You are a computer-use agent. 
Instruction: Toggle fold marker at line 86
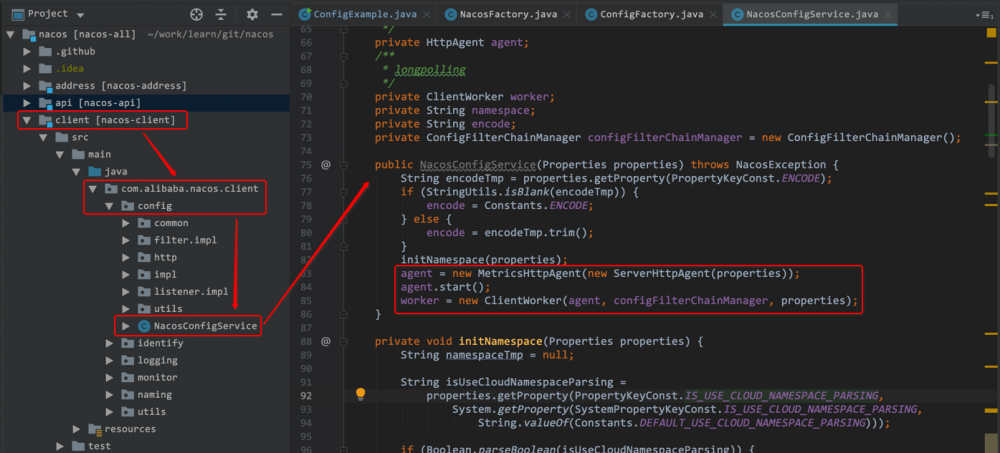click(344, 314)
